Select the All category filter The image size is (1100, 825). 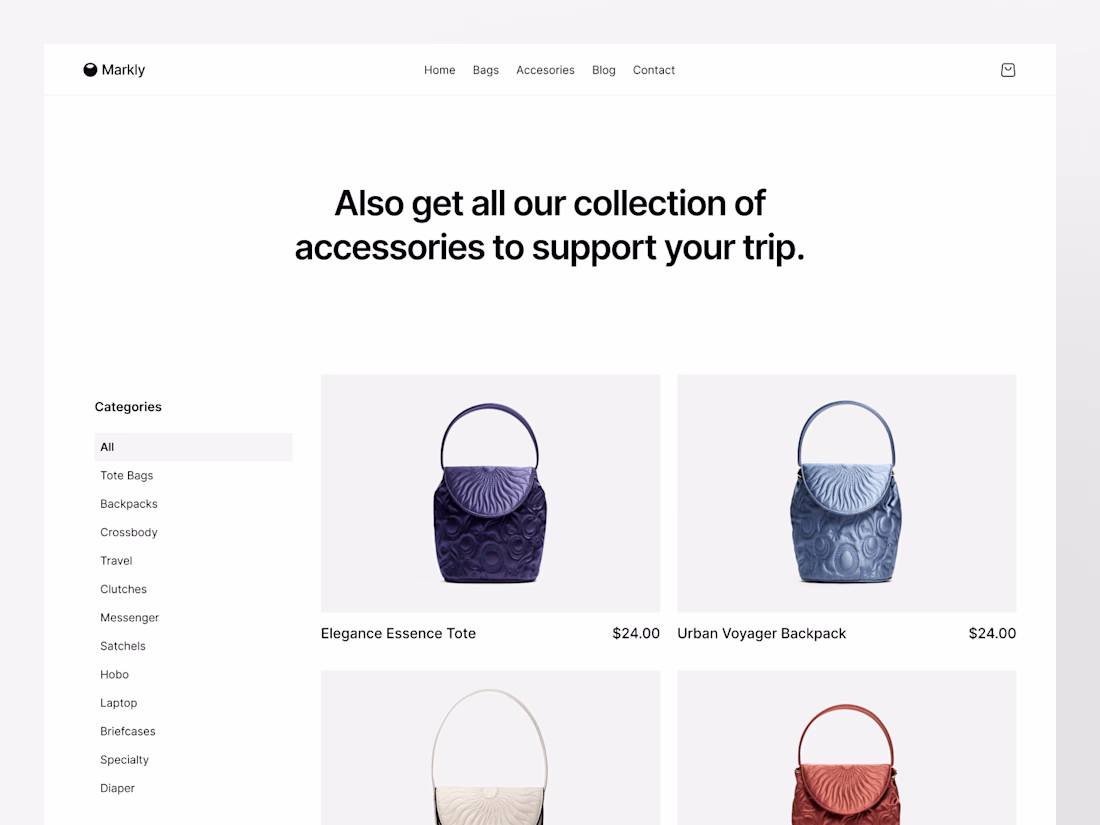tap(194, 447)
